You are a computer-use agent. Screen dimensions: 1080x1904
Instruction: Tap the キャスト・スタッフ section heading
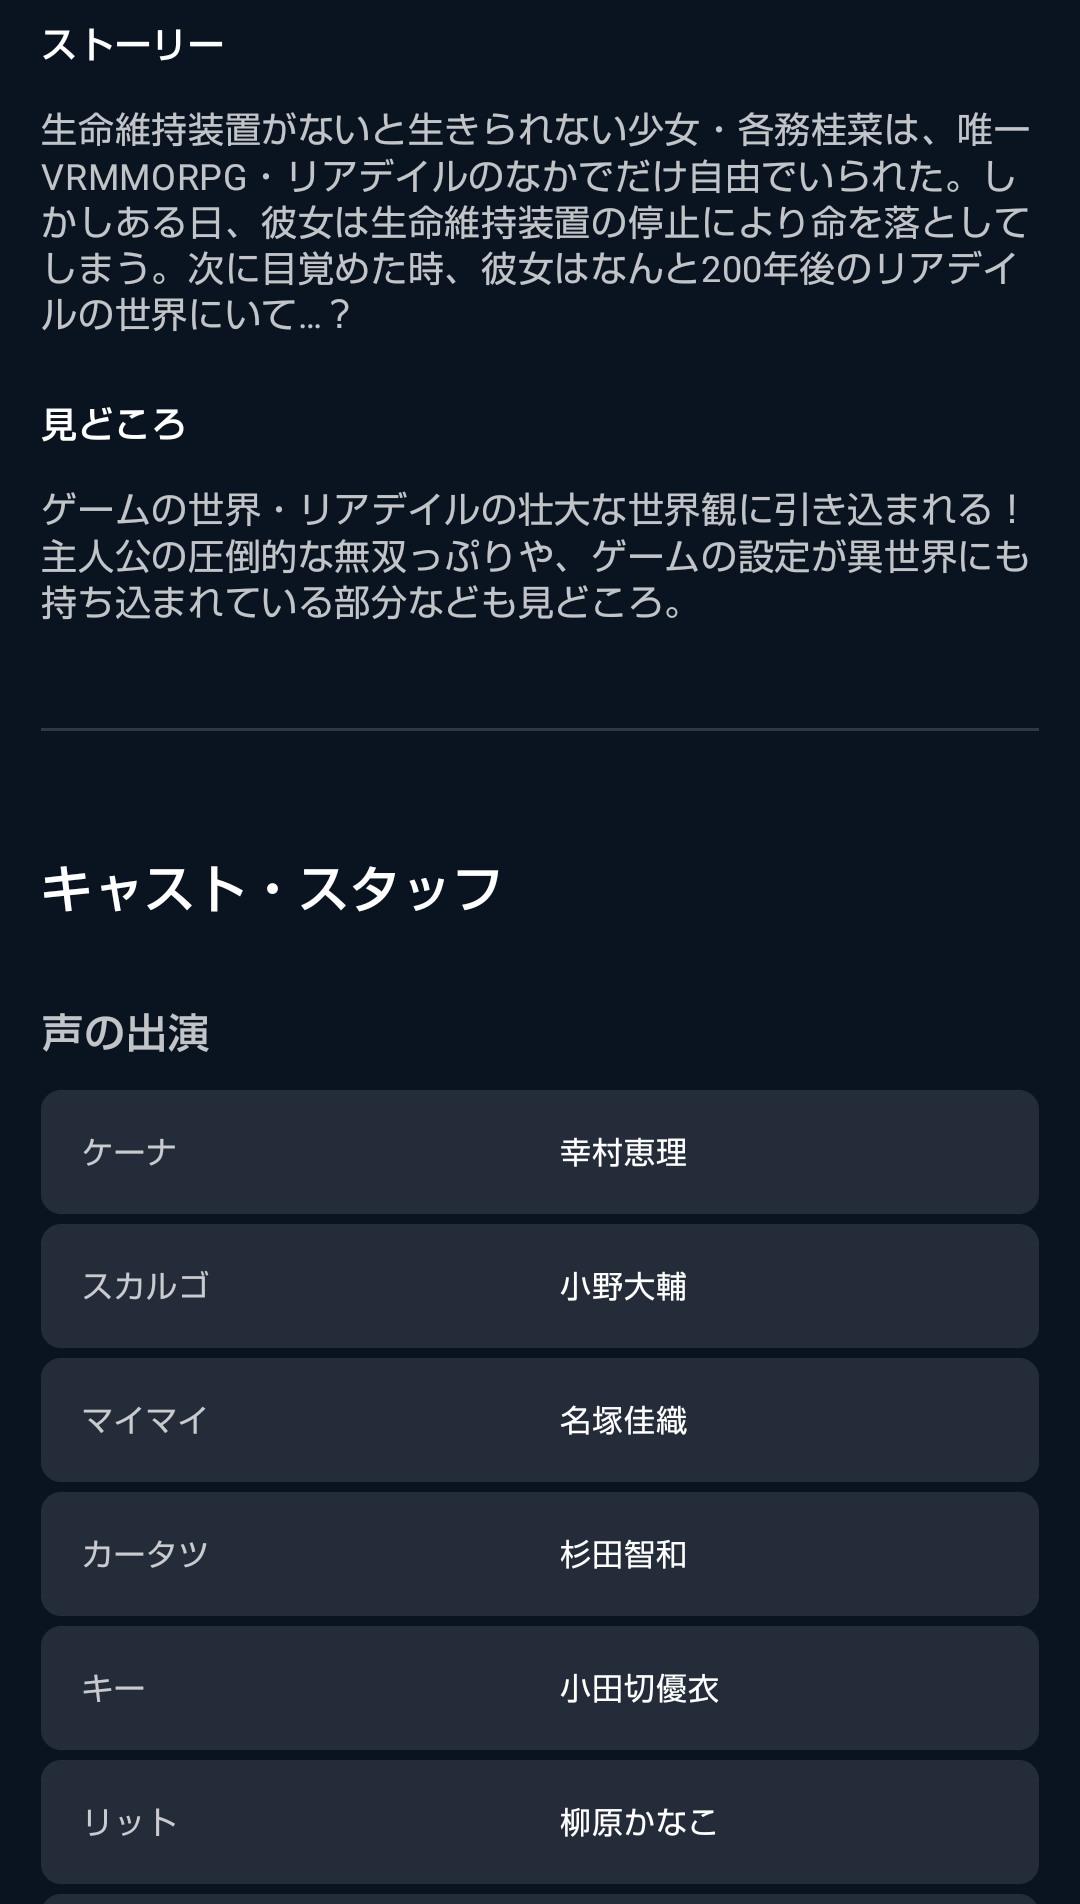coord(271,888)
